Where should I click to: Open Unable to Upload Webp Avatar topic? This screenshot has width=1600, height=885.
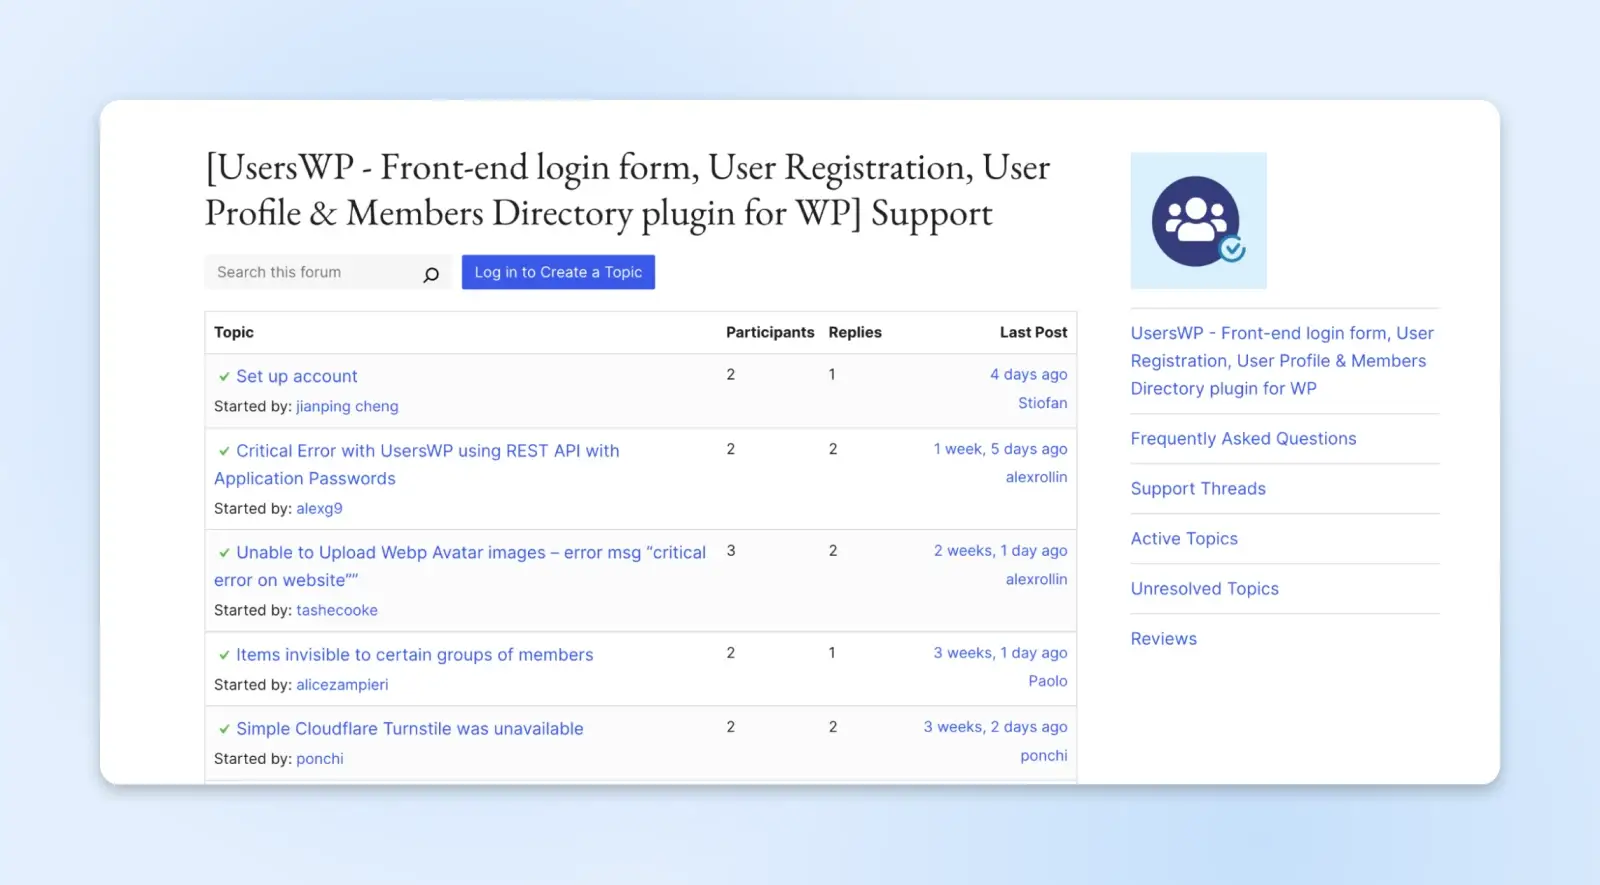[470, 553]
